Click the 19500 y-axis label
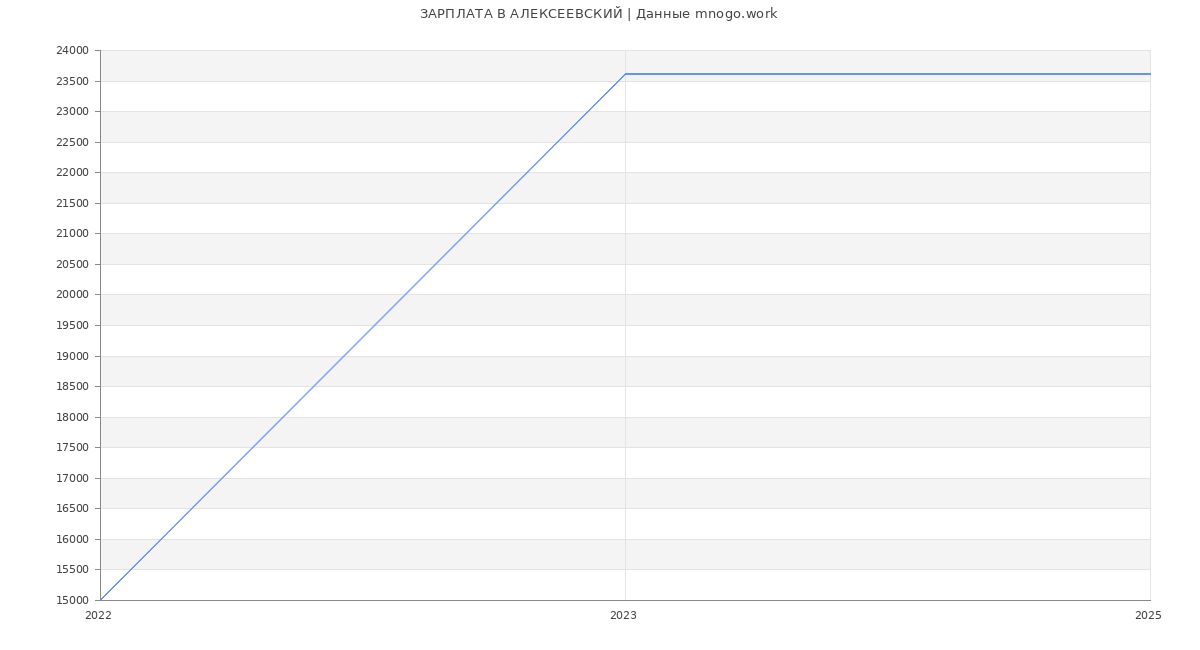This screenshot has height=650, width=1200. 72,326
